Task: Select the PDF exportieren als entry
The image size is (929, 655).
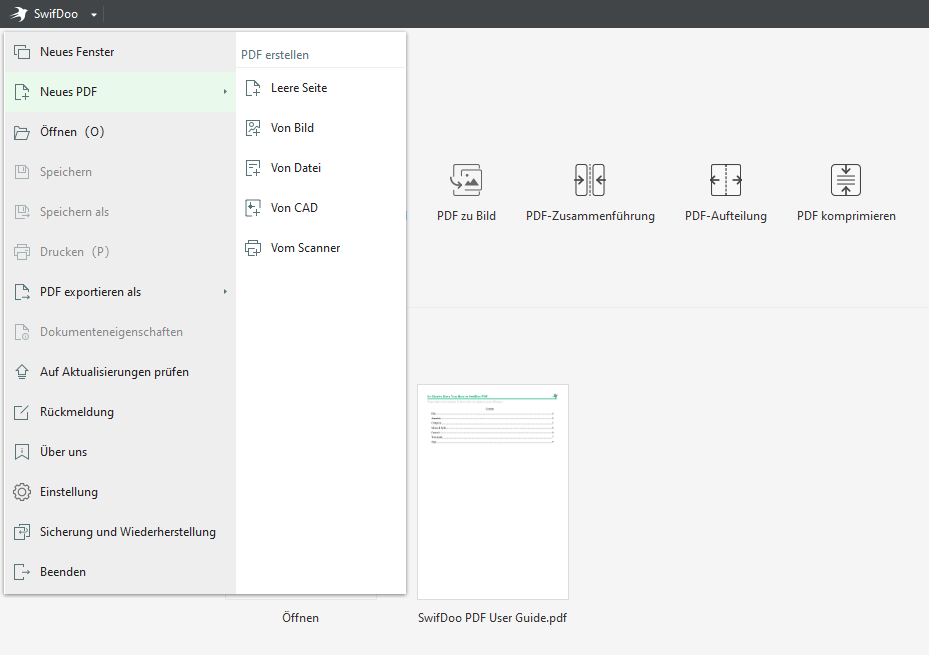Action: [120, 292]
